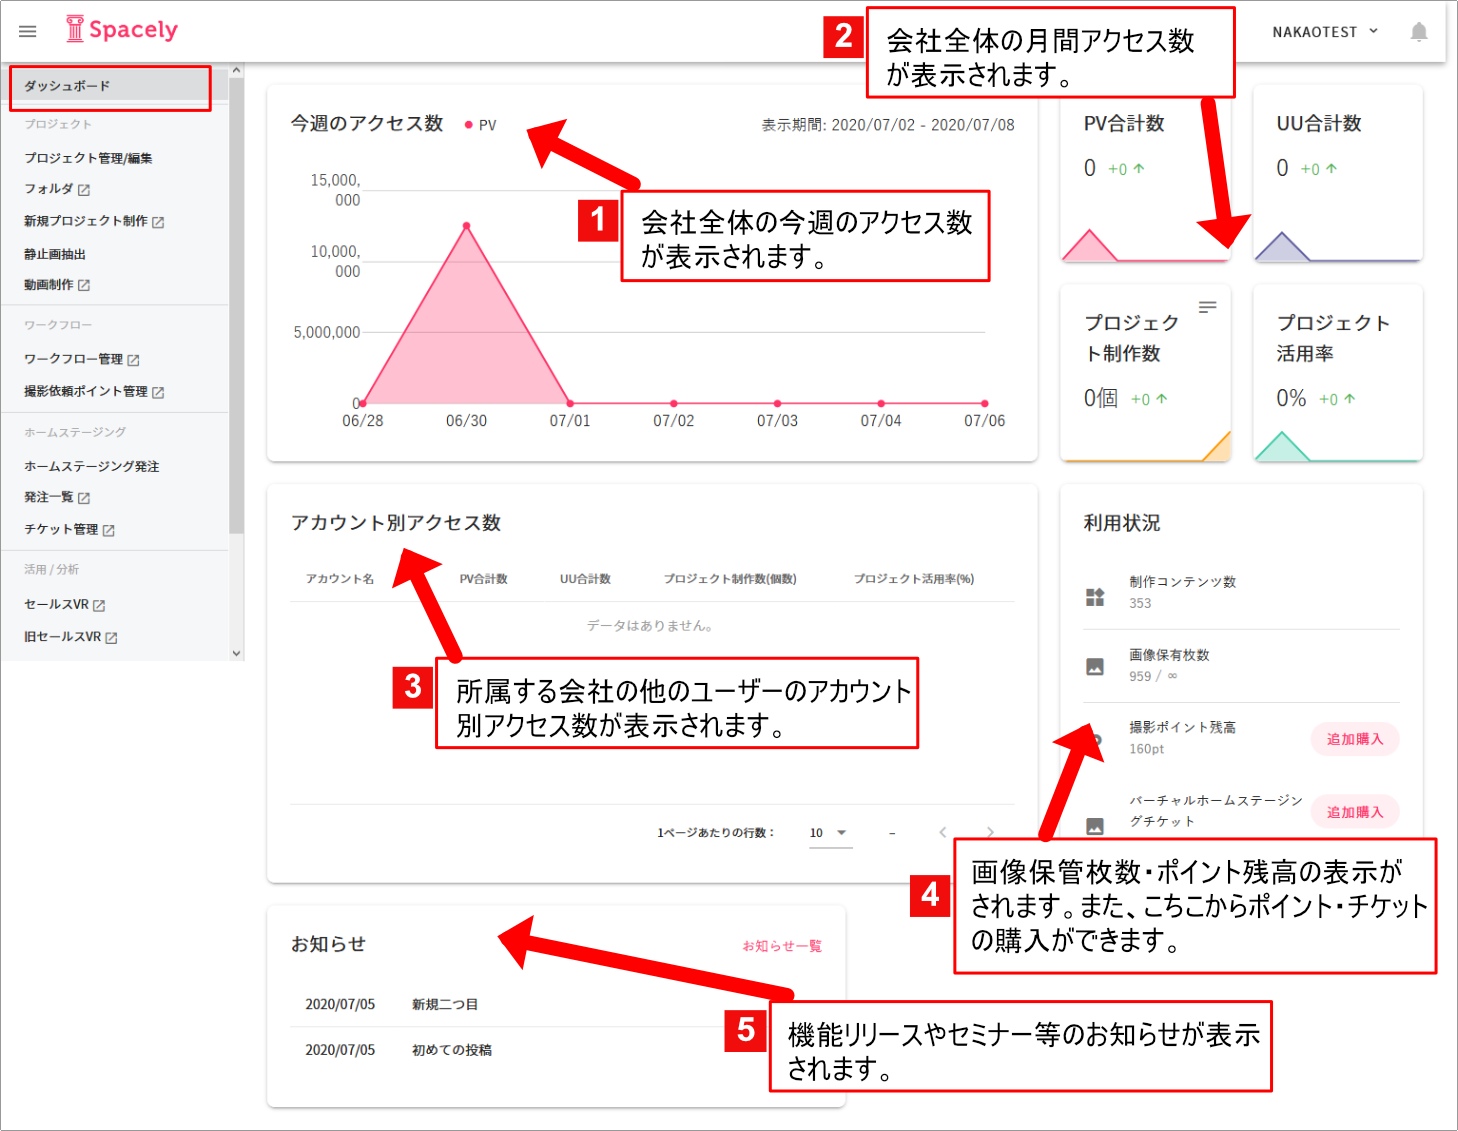1458x1131 pixels.
Task: Click sidebar scrollbar up arrow
Action: coord(236,70)
